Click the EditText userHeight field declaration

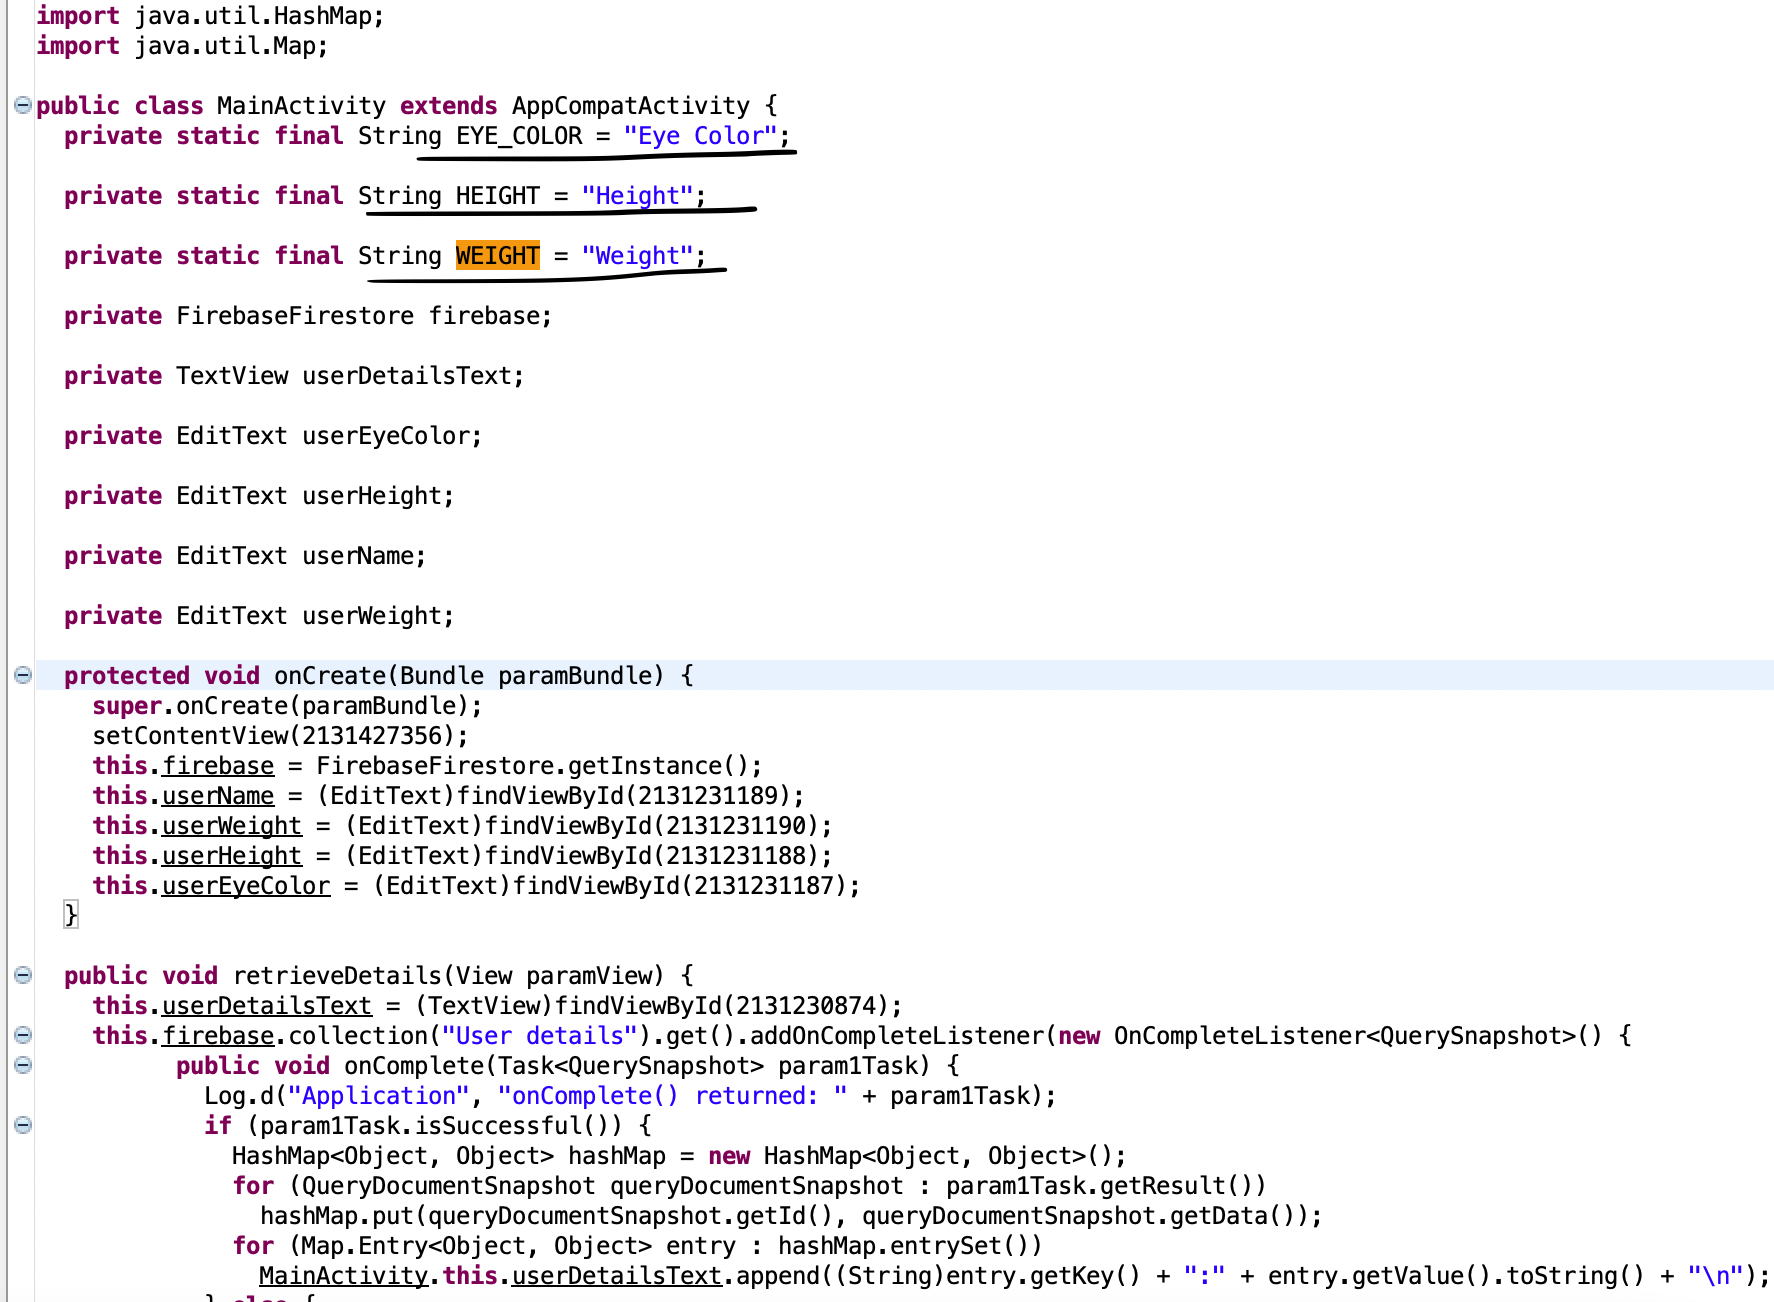coord(259,496)
